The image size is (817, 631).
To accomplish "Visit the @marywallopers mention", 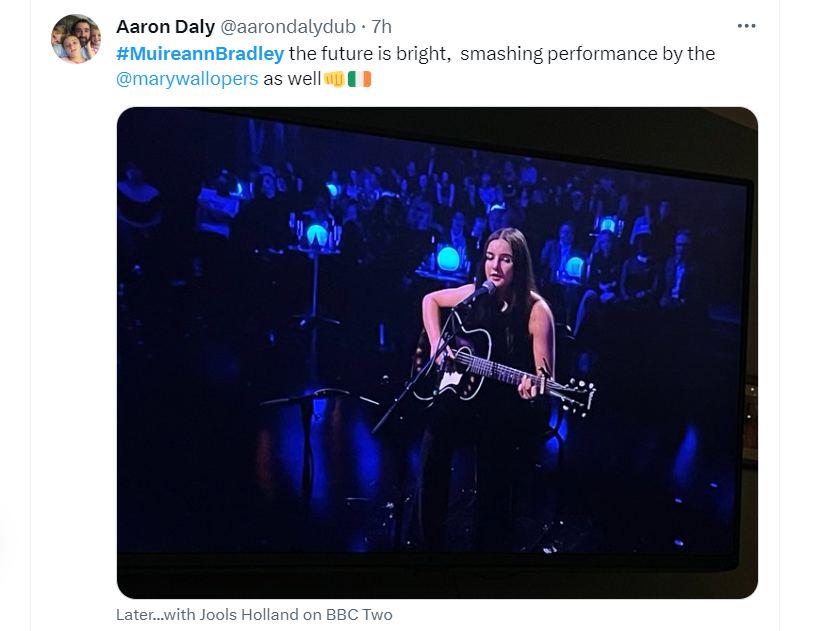I will [x=187, y=79].
